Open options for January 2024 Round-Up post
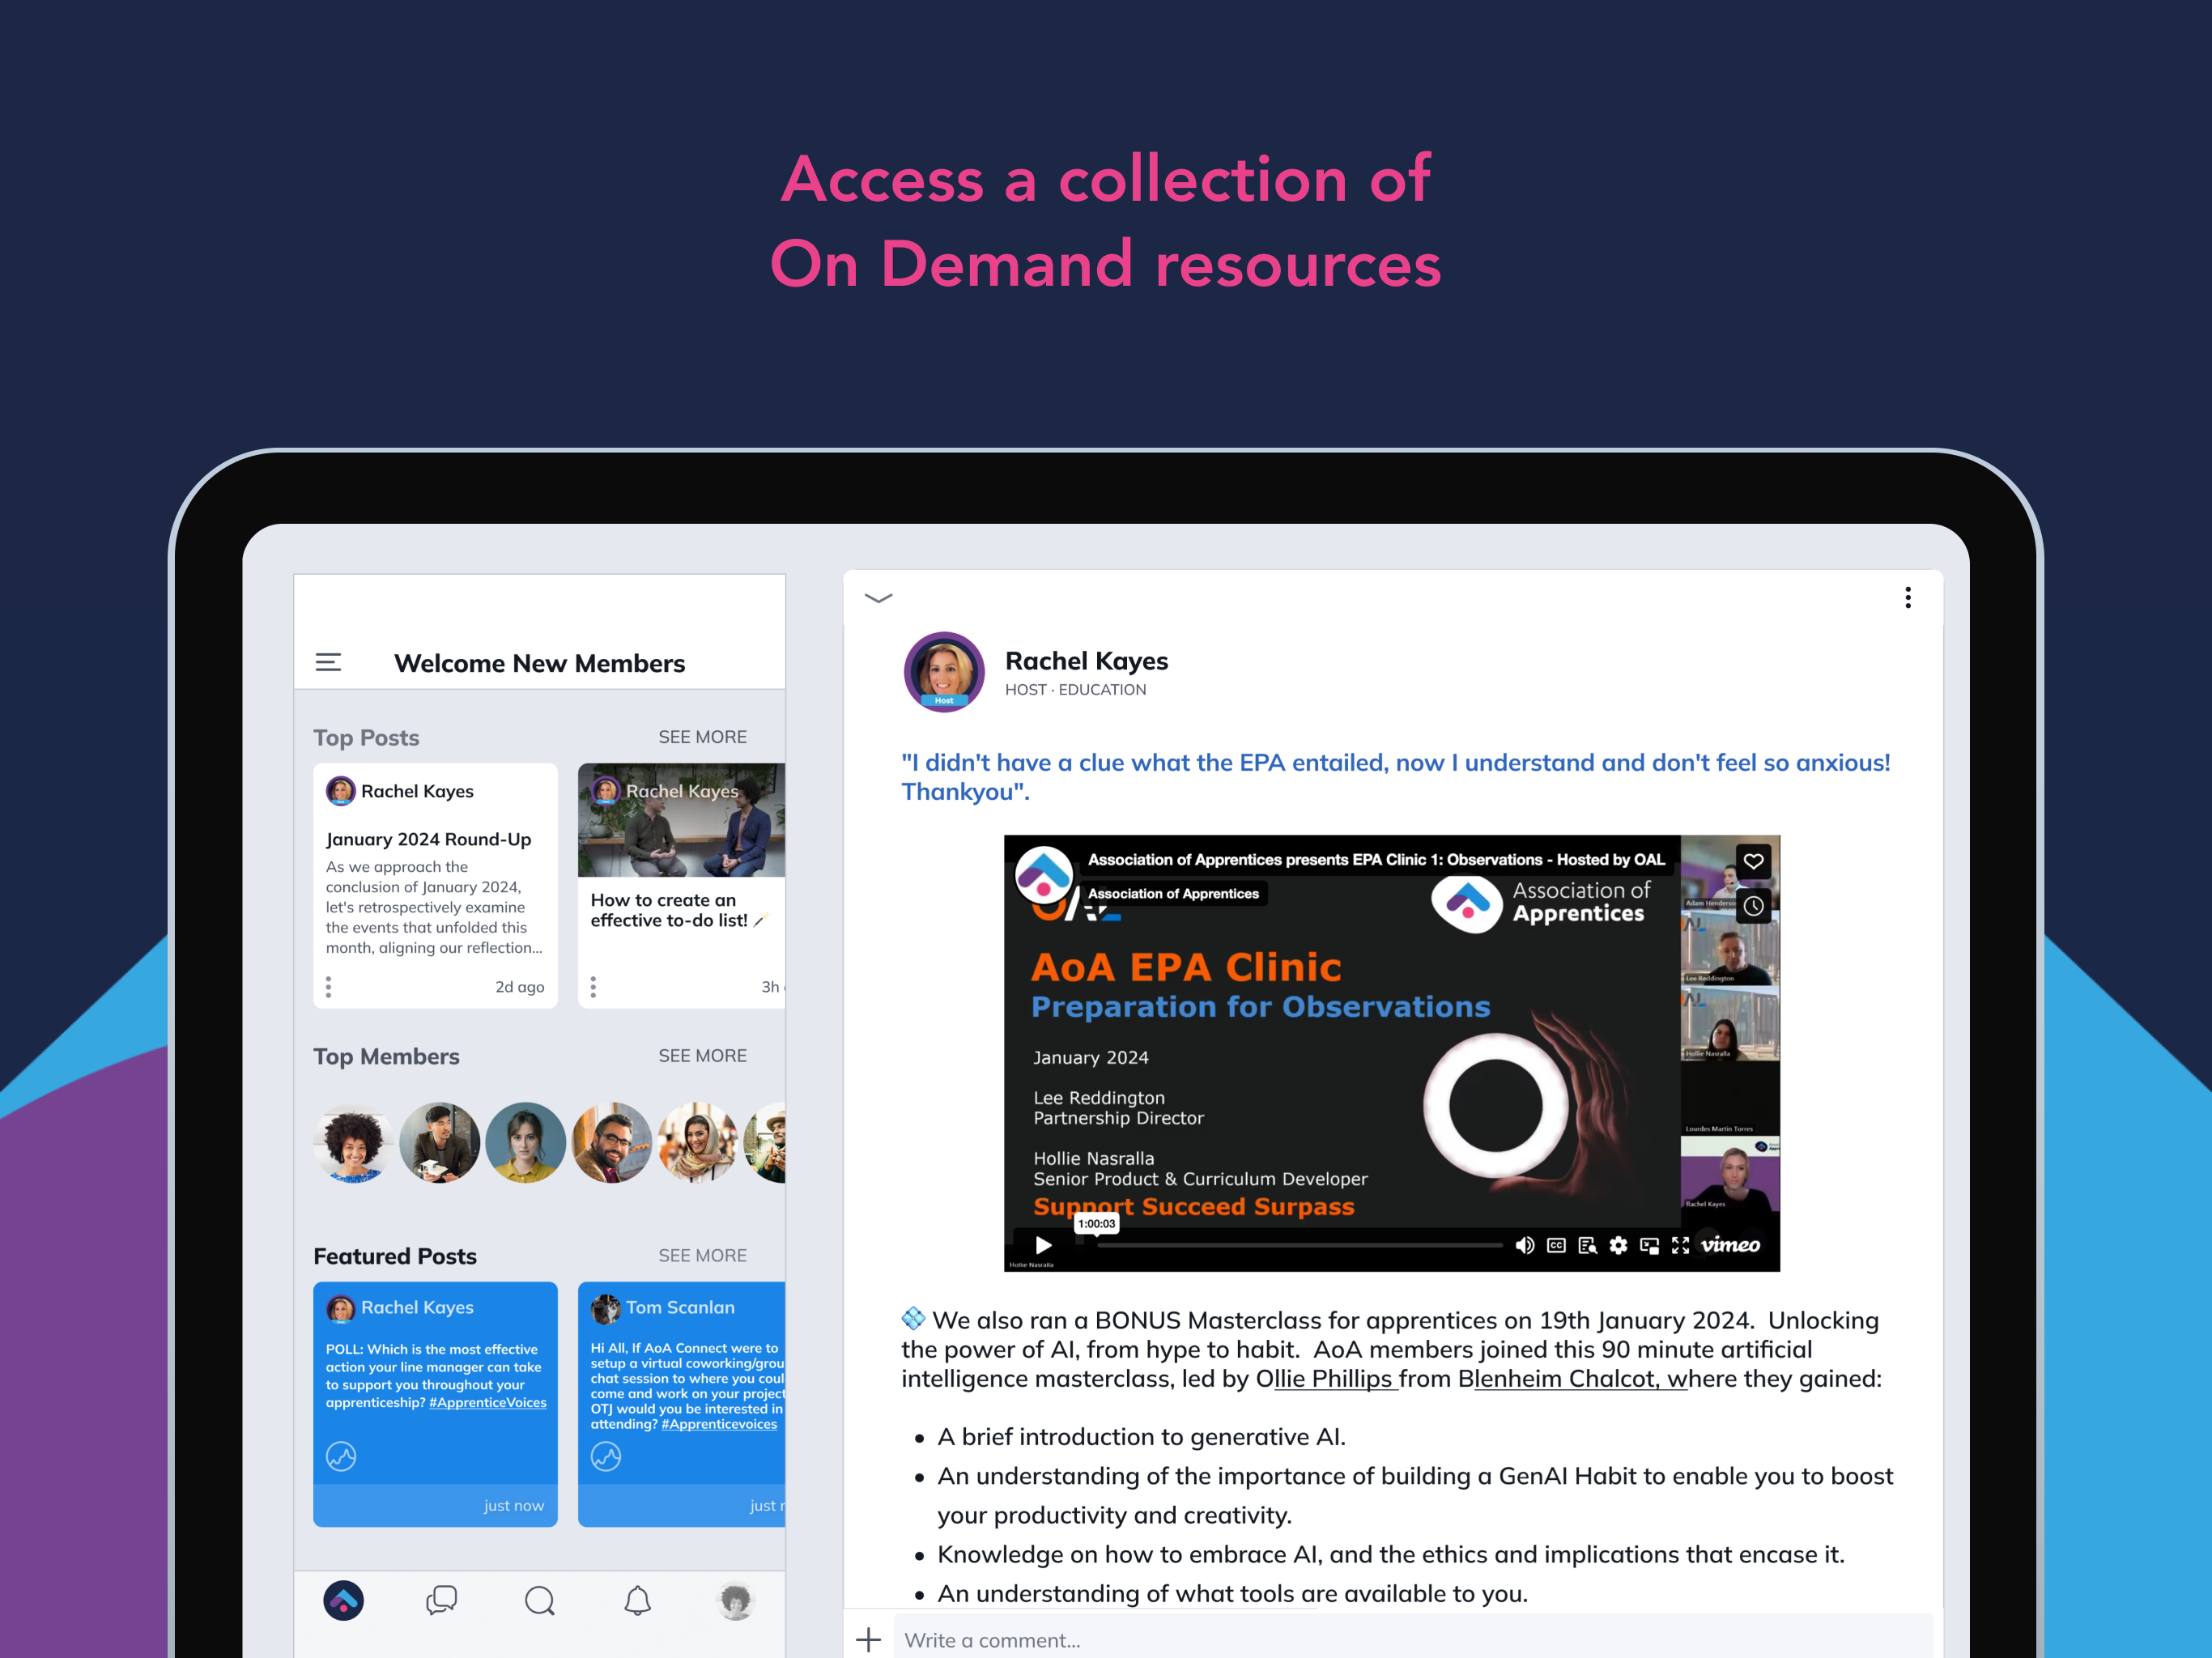 [328, 987]
